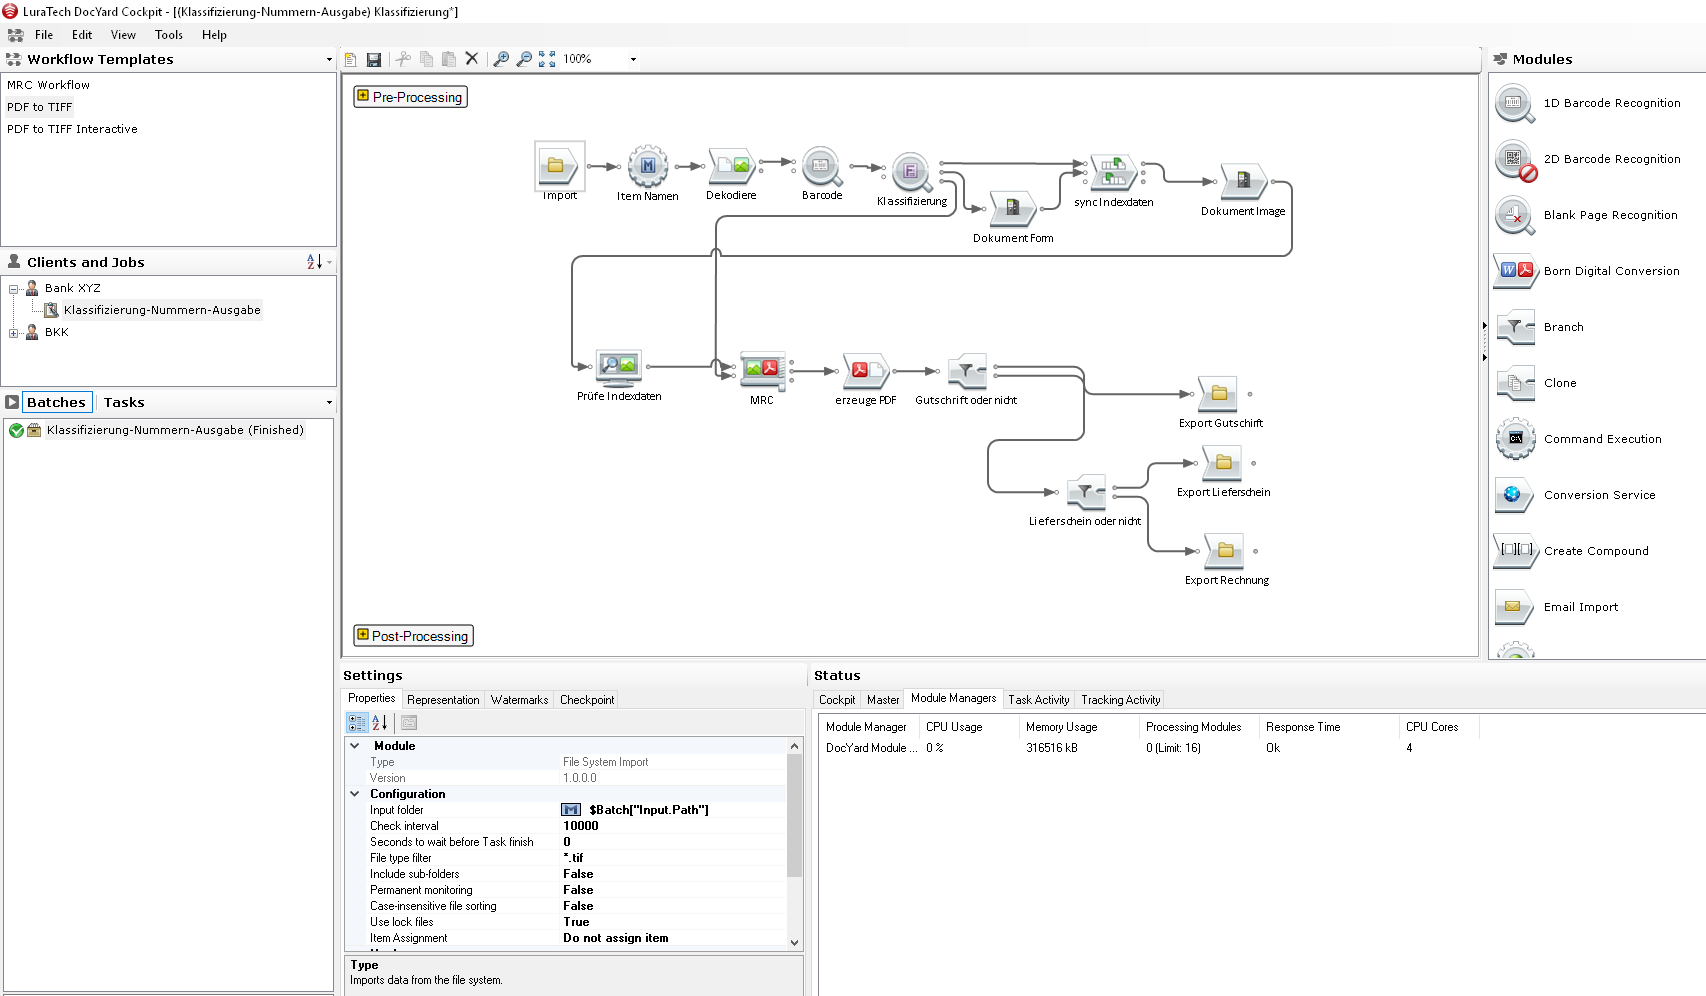Click the Save workflow toolbar icon
Image resolution: width=1706 pixels, height=996 pixels.
(373, 60)
